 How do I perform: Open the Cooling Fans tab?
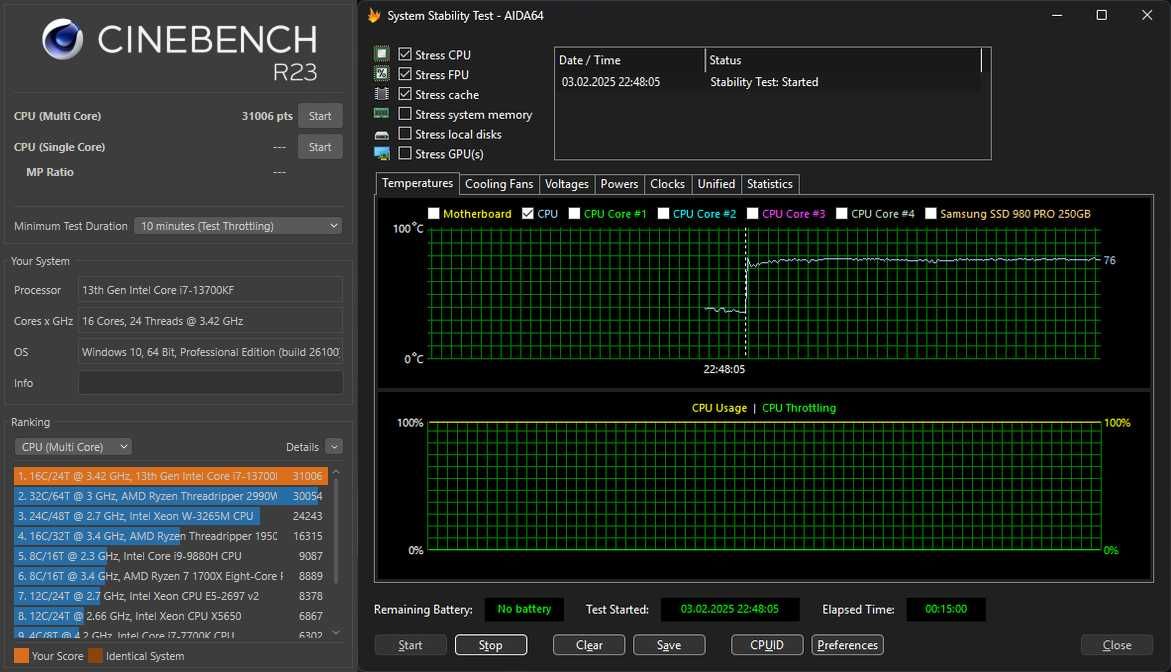pos(499,184)
